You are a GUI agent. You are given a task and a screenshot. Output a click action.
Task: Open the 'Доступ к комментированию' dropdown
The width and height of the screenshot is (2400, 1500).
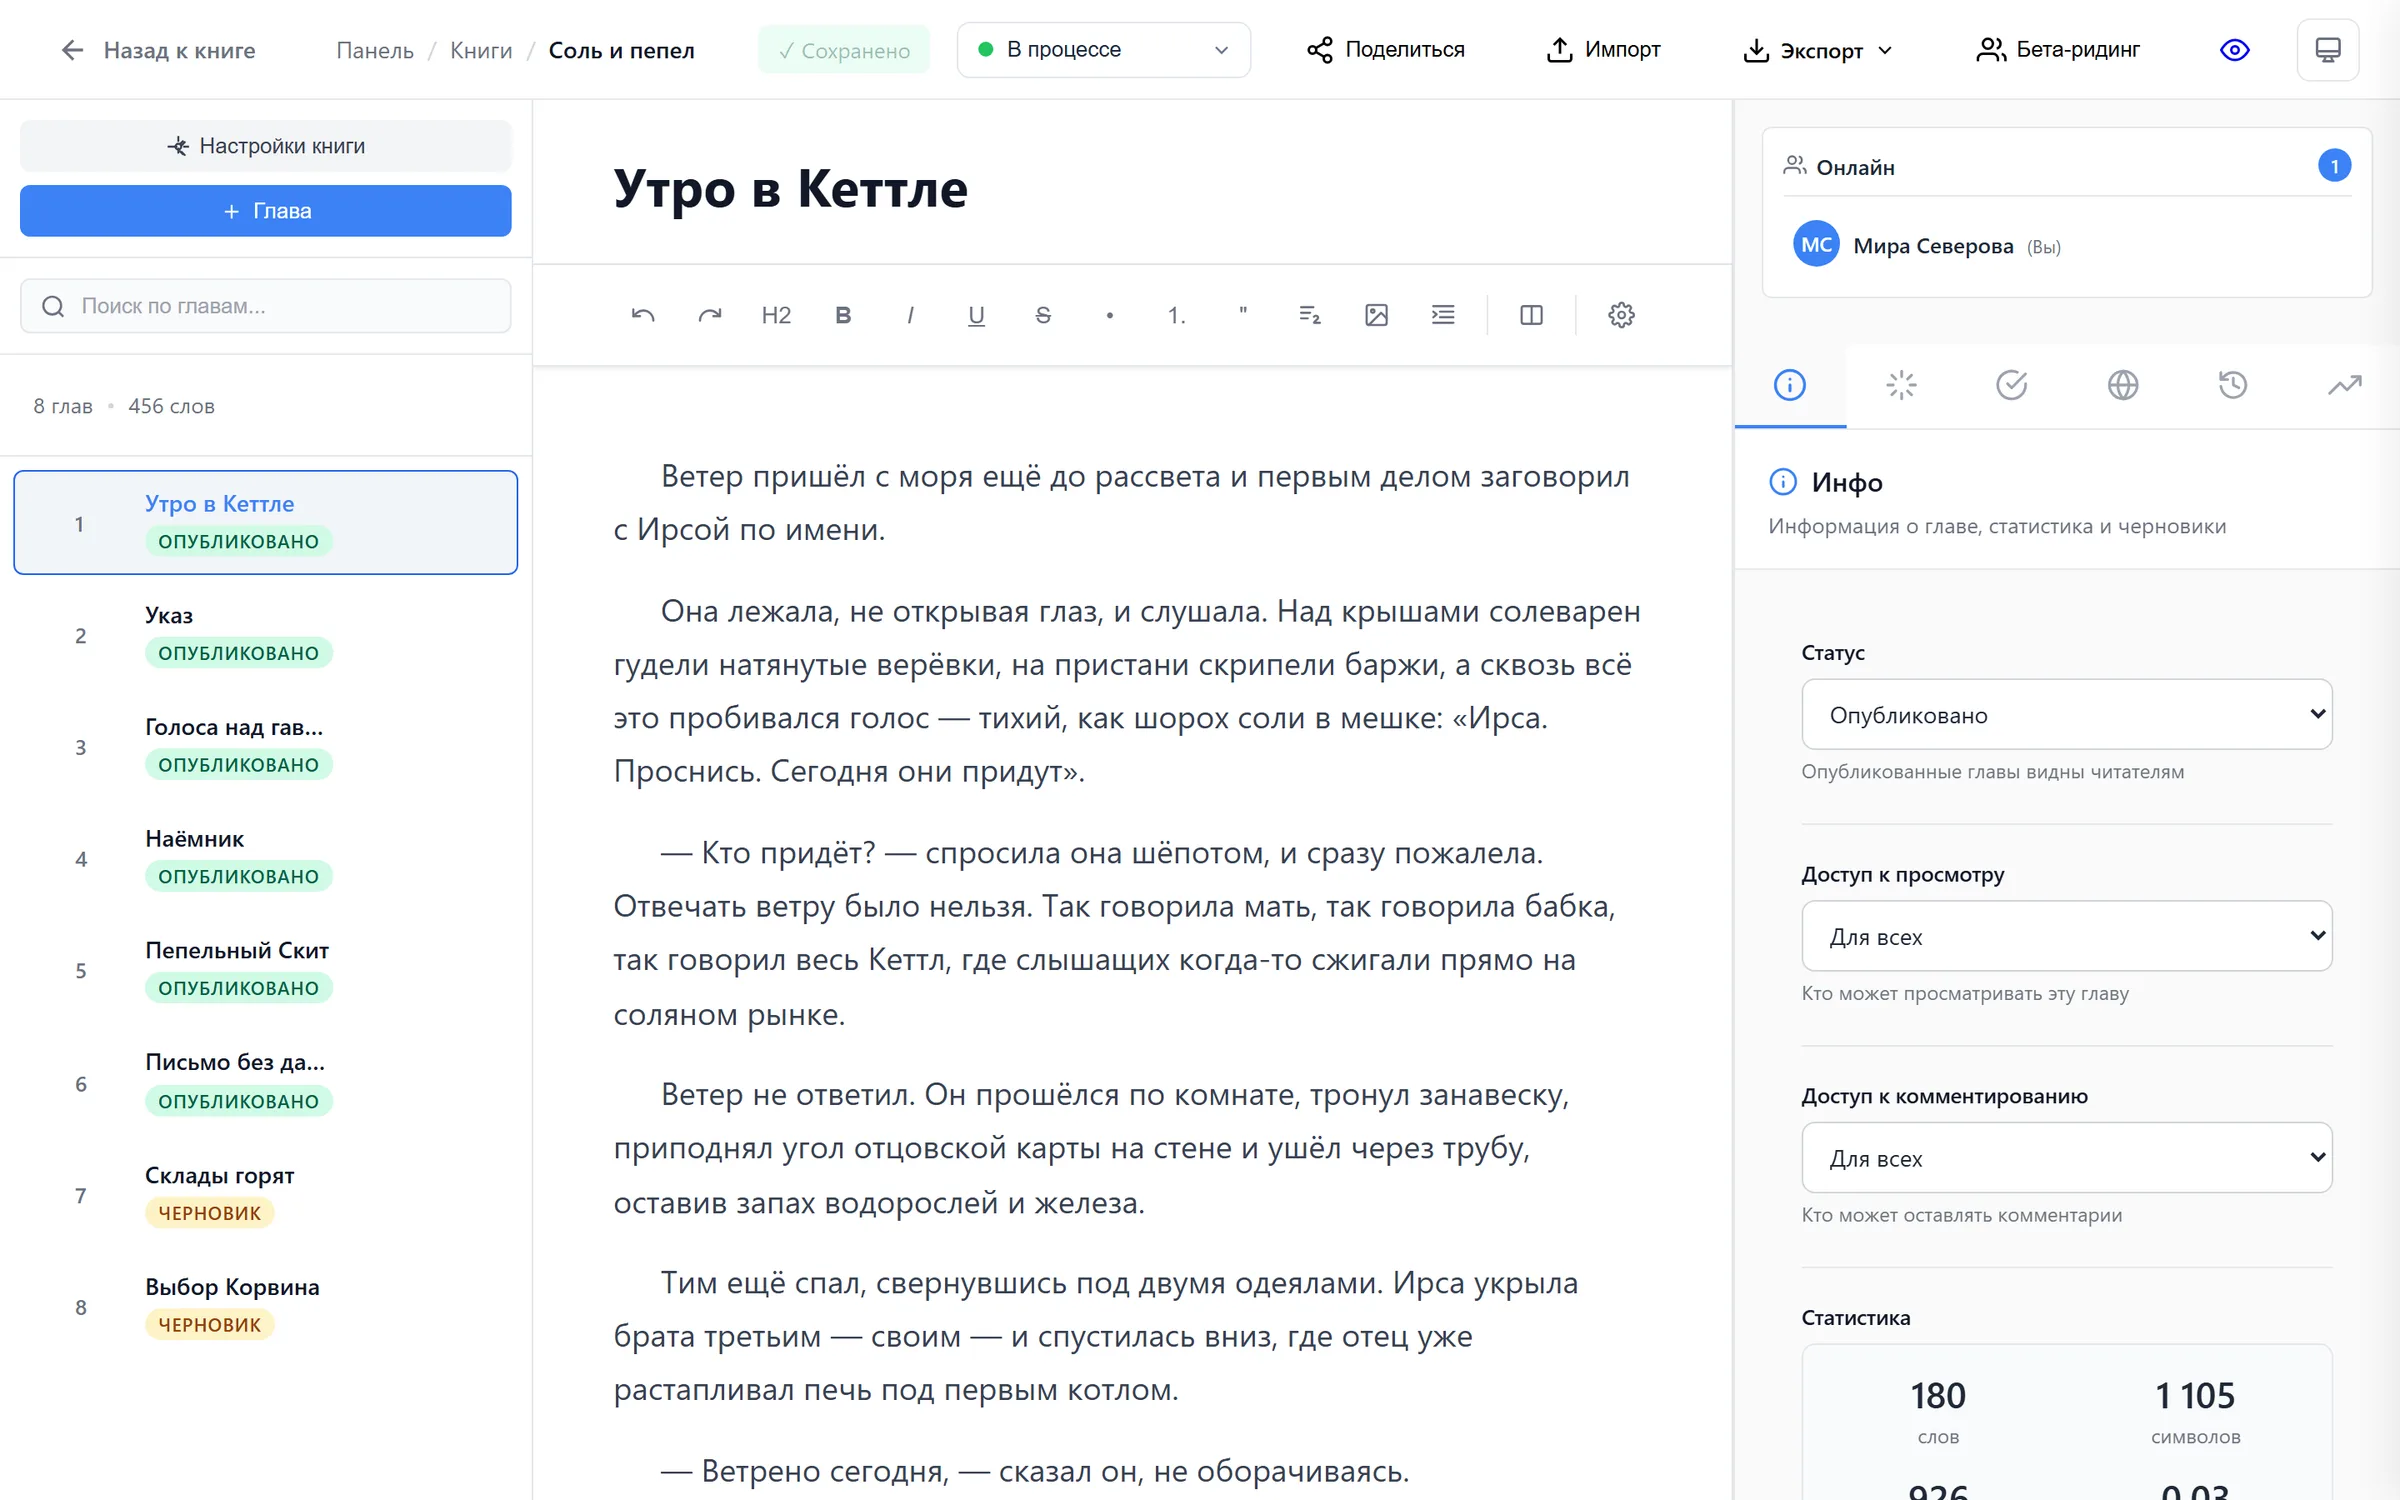click(x=2066, y=1157)
